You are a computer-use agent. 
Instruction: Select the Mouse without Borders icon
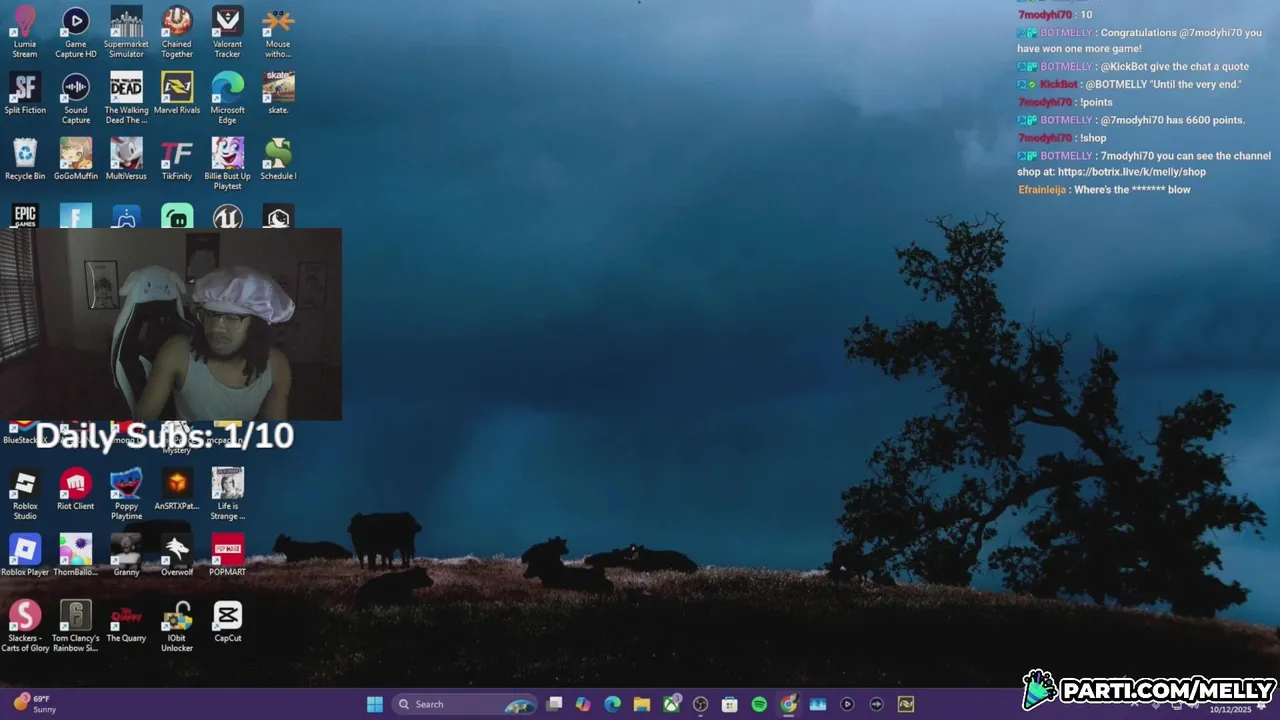(278, 32)
